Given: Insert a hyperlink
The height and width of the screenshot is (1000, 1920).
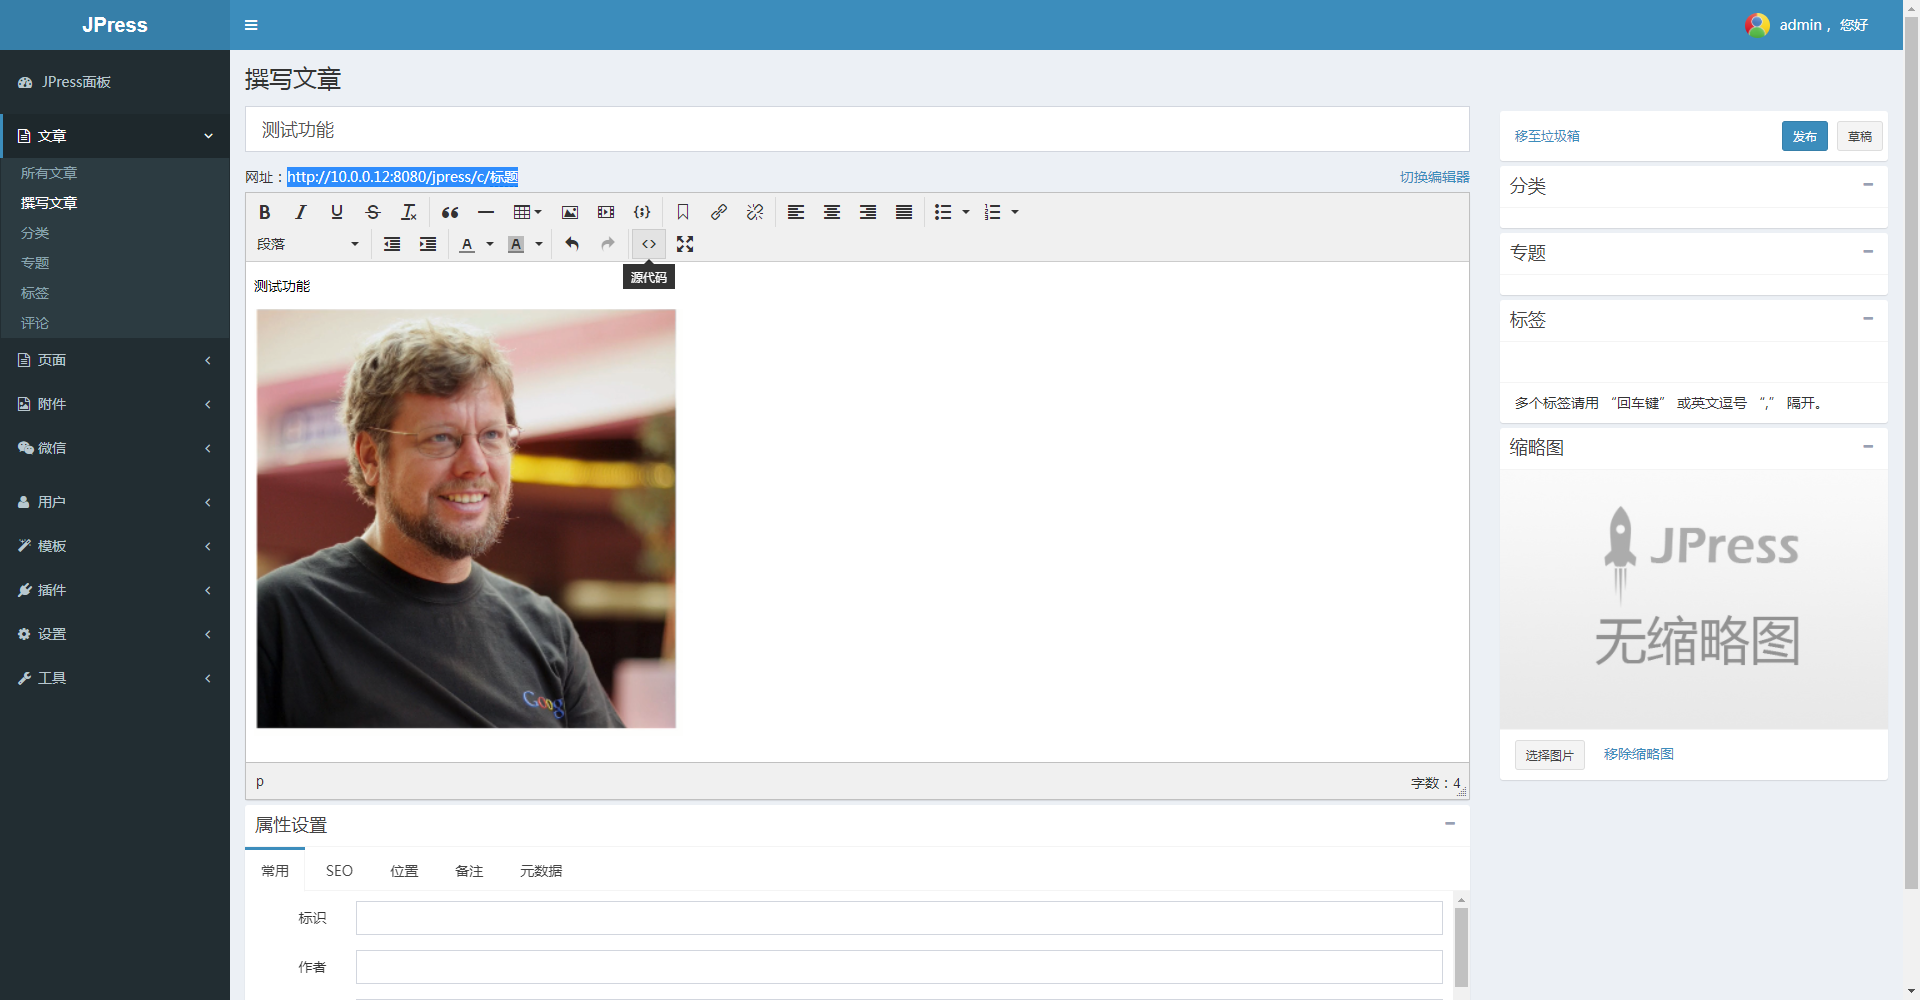Looking at the screenshot, I should [719, 212].
